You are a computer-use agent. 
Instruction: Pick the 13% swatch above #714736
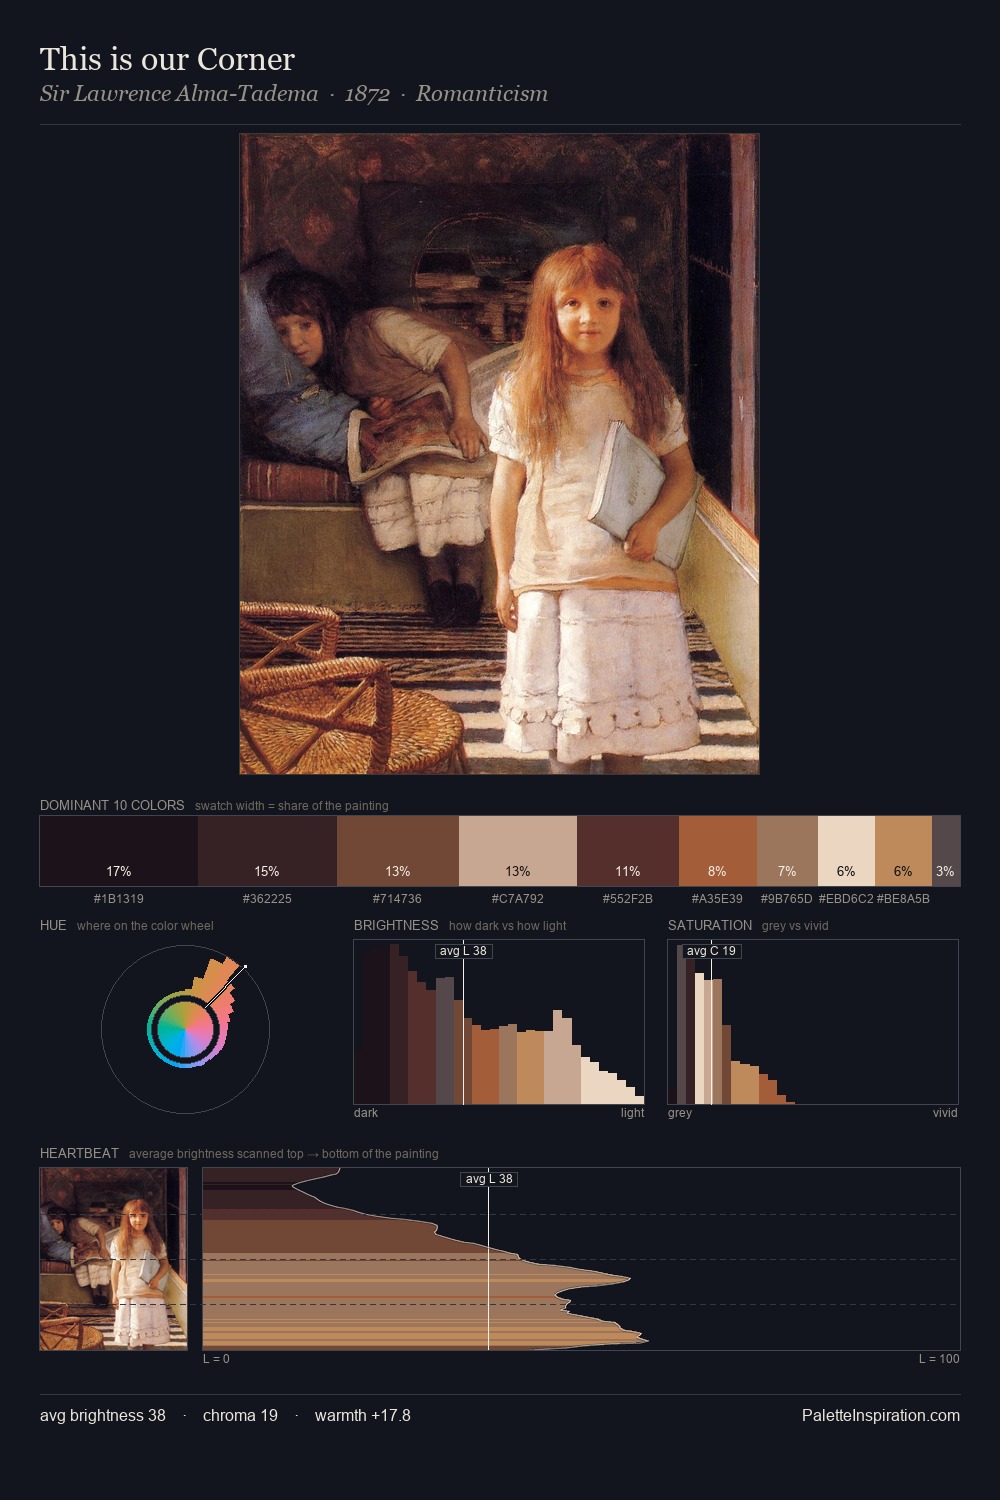398,851
